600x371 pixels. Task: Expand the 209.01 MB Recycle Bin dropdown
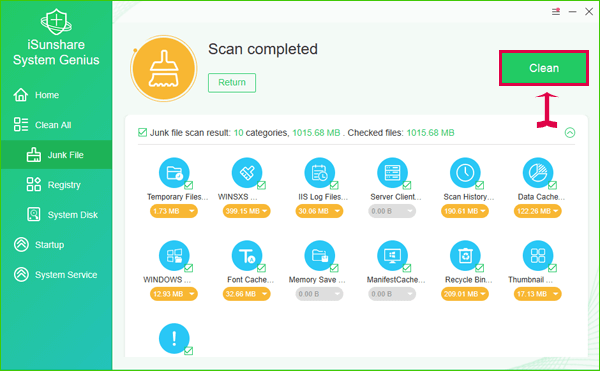[x=465, y=294]
